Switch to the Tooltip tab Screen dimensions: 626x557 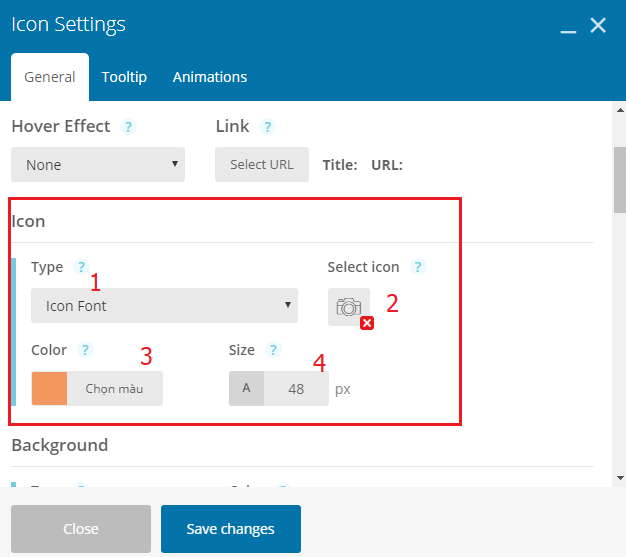pyautogui.click(x=124, y=77)
